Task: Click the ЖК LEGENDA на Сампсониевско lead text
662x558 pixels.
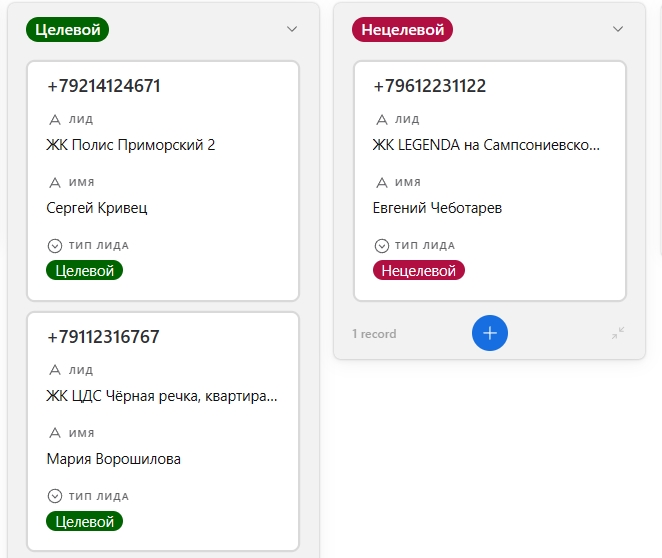Action: click(x=486, y=145)
